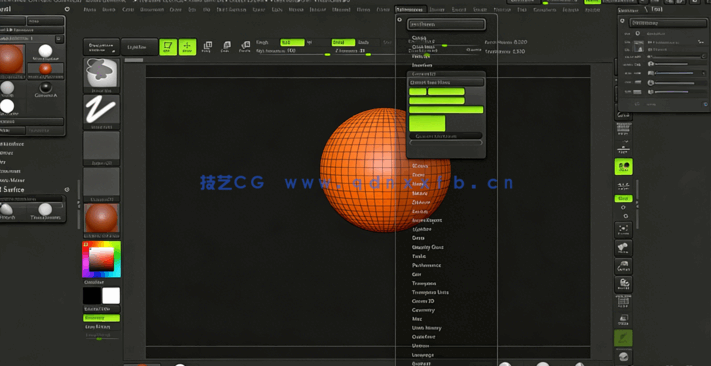Toggle the PolyFrame grid icon on right shelf
The width and height of the screenshot is (711, 366).
tap(623, 302)
